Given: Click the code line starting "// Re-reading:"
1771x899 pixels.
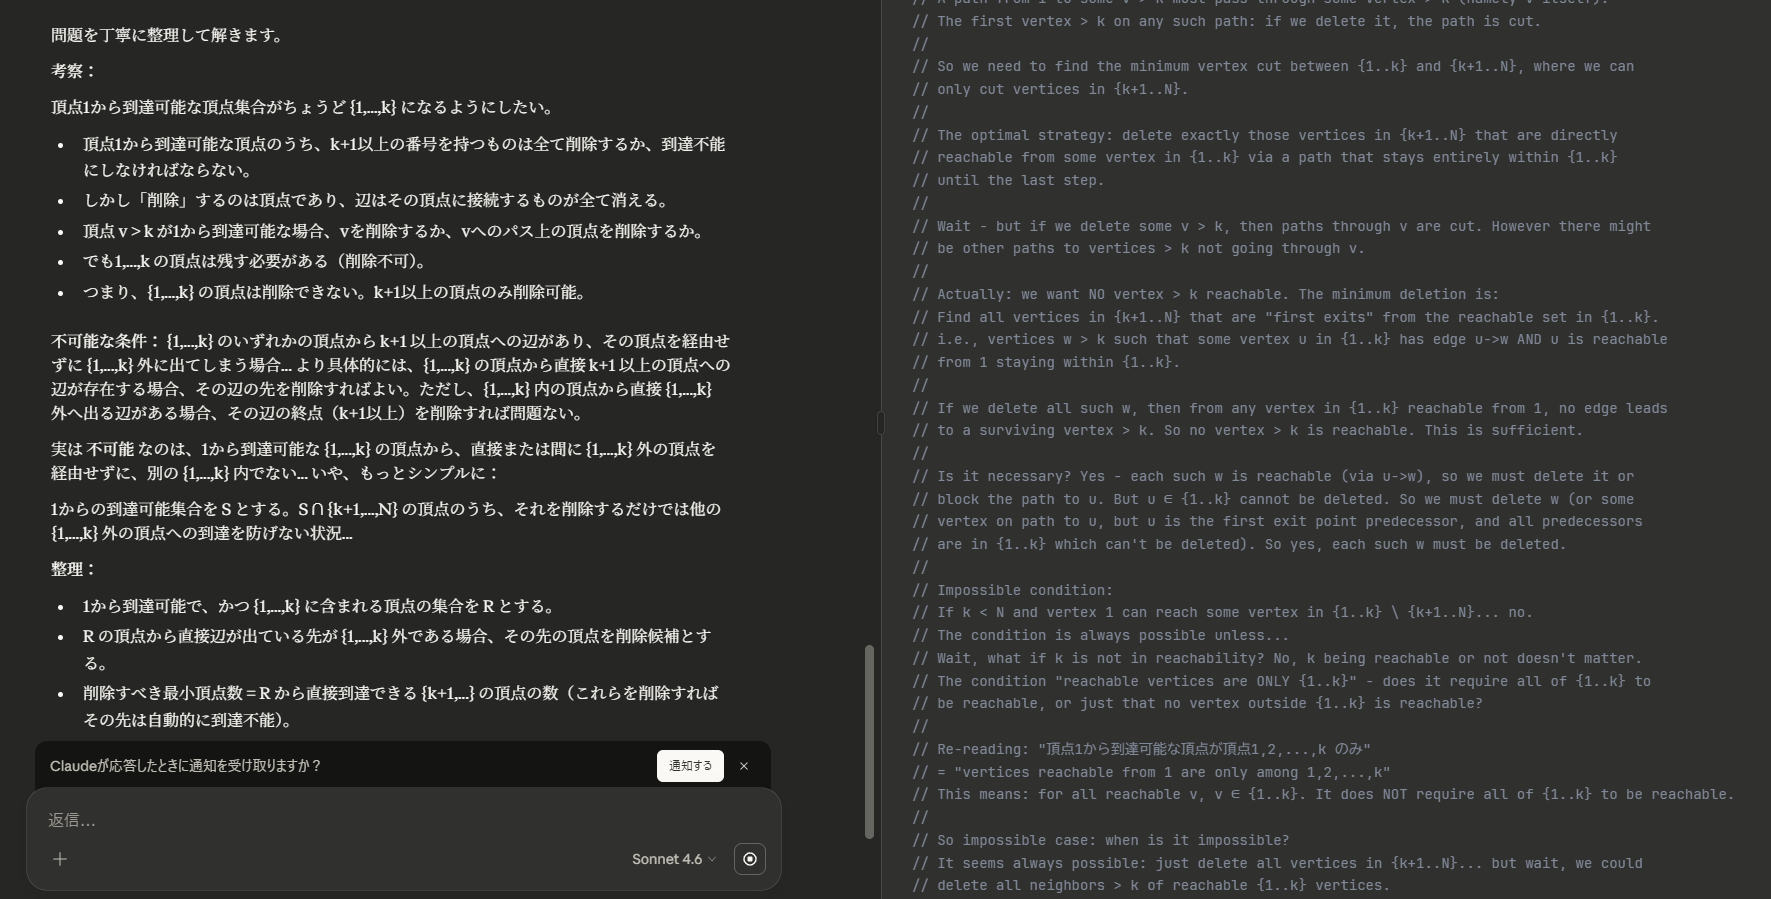Looking at the screenshot, I should 1141,749.
